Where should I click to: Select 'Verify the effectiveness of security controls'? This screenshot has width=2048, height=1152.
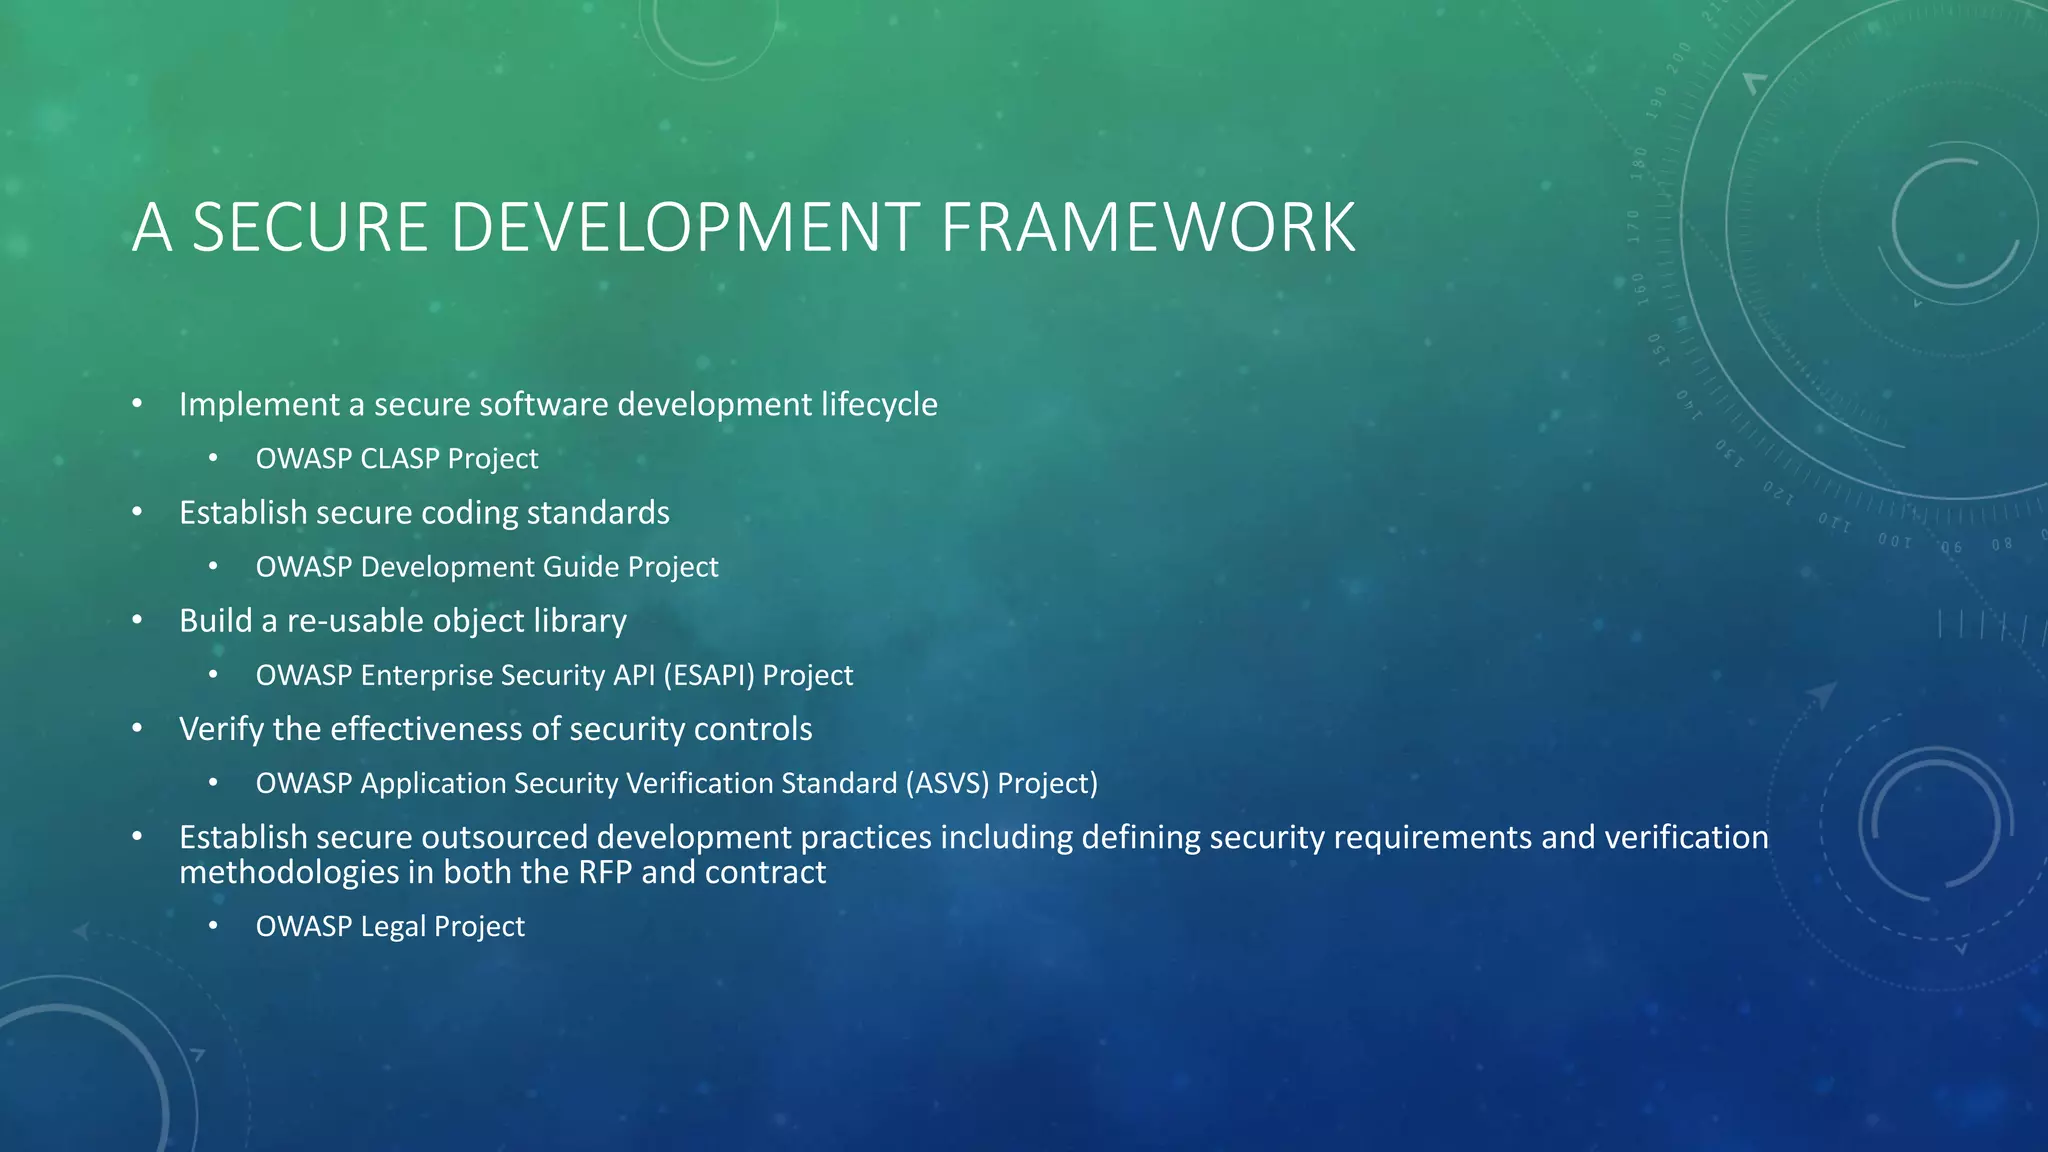click(x=495, y=729)
